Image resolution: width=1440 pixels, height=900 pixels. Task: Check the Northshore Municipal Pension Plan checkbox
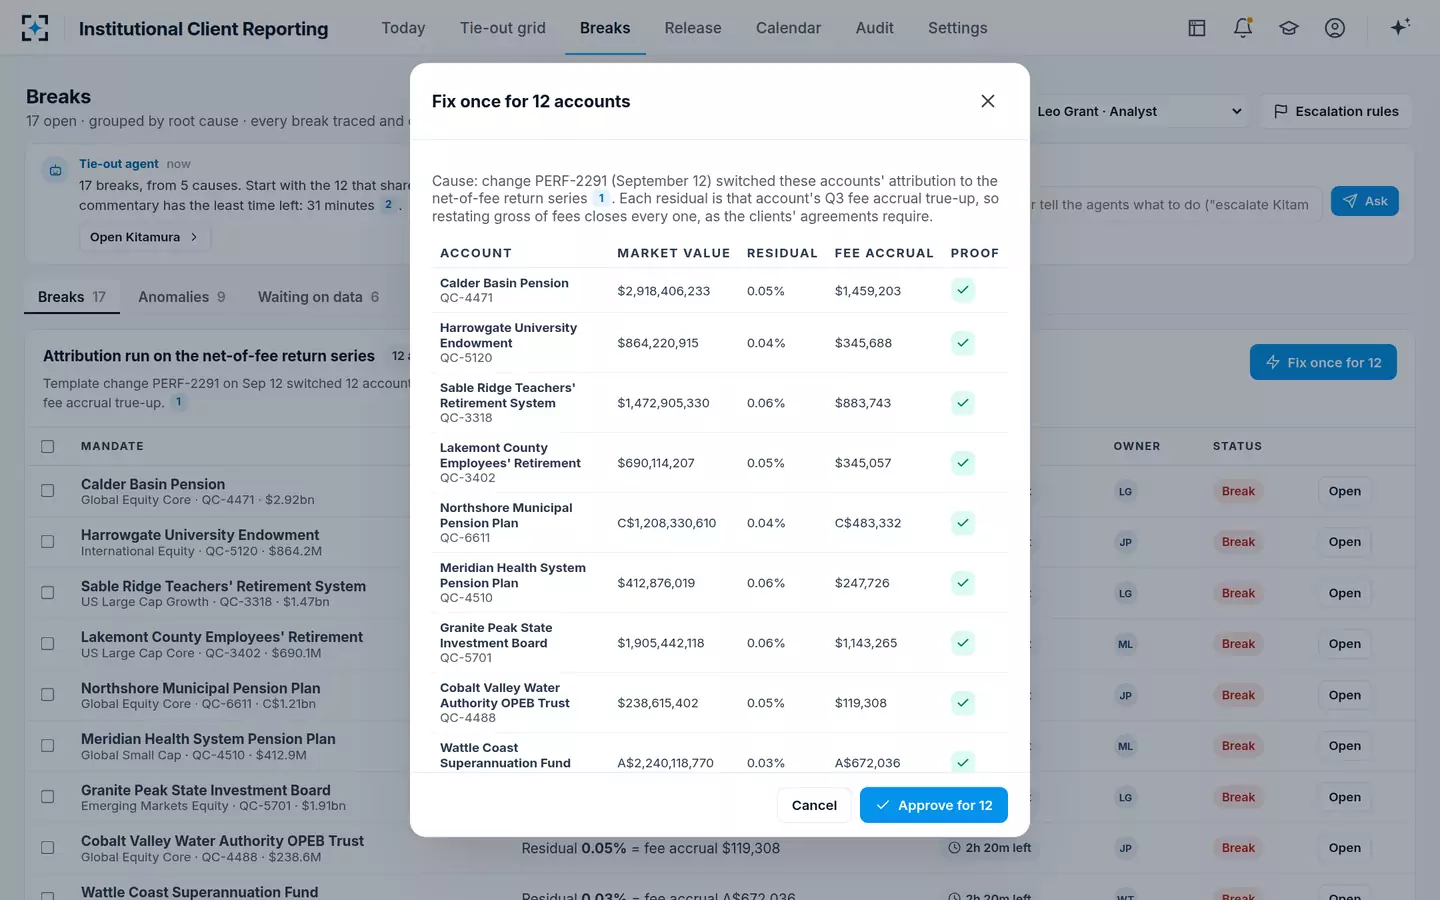pyautogui.click(x=48, y=695)
